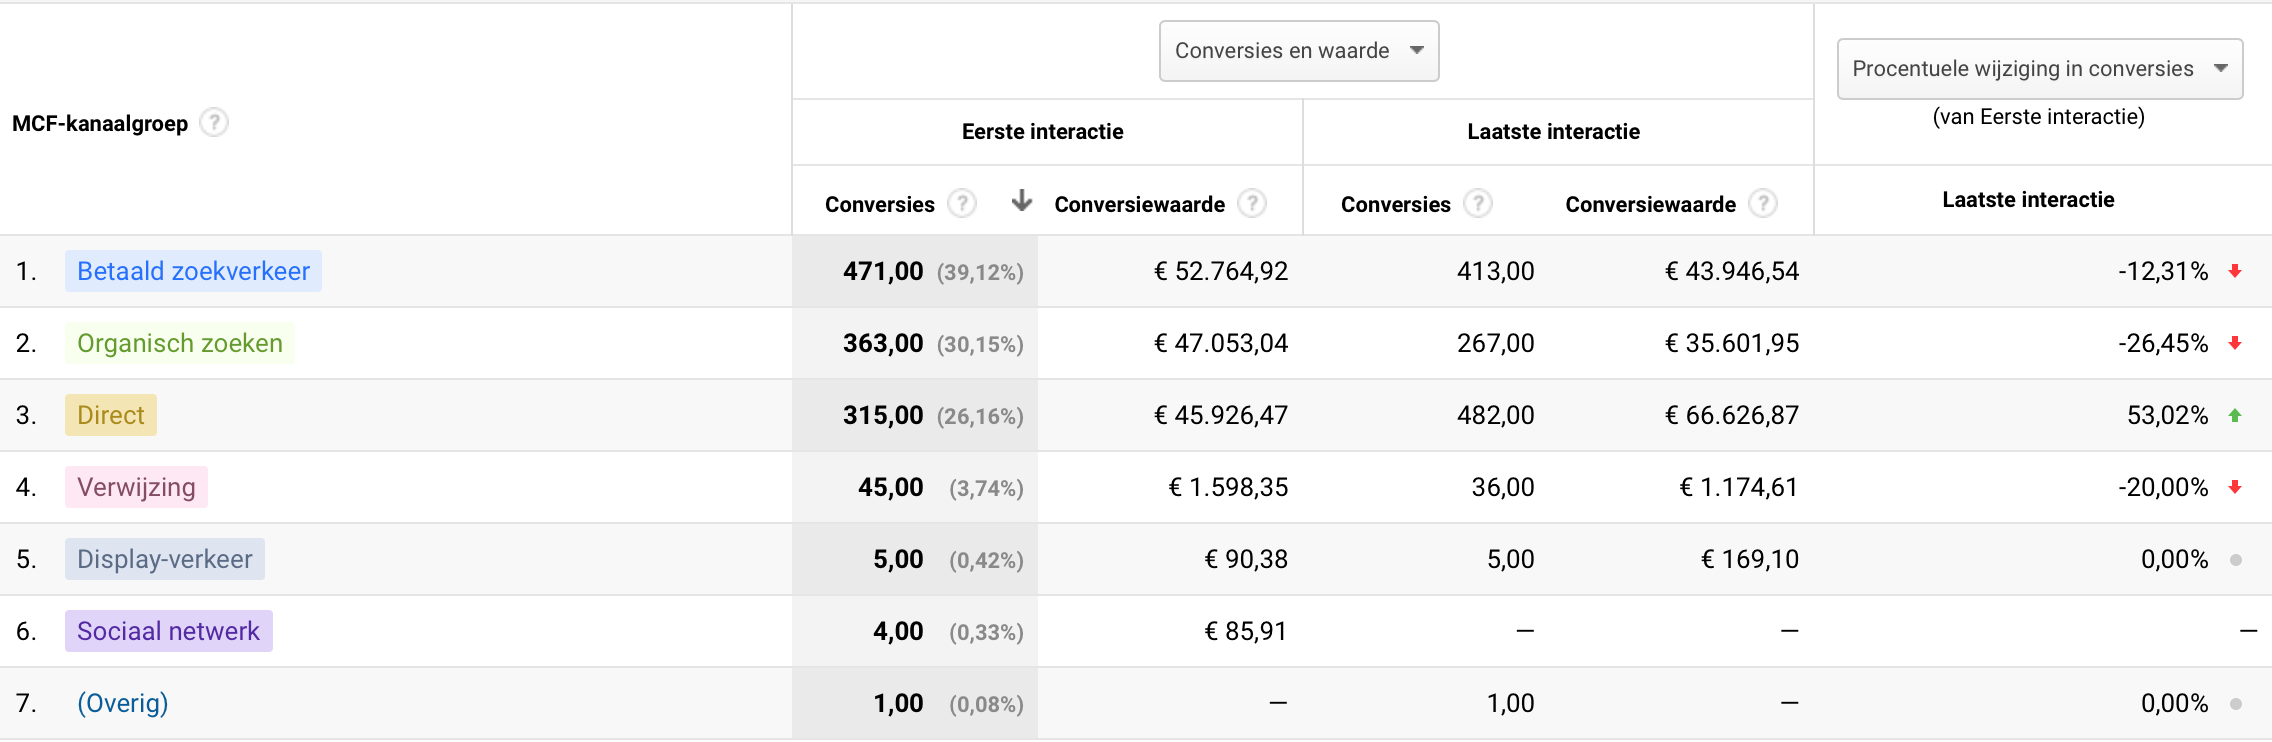Click help icon beside Eerste interactie Conversies
The height and width of the screenshot is (742, 2272).
962,204
